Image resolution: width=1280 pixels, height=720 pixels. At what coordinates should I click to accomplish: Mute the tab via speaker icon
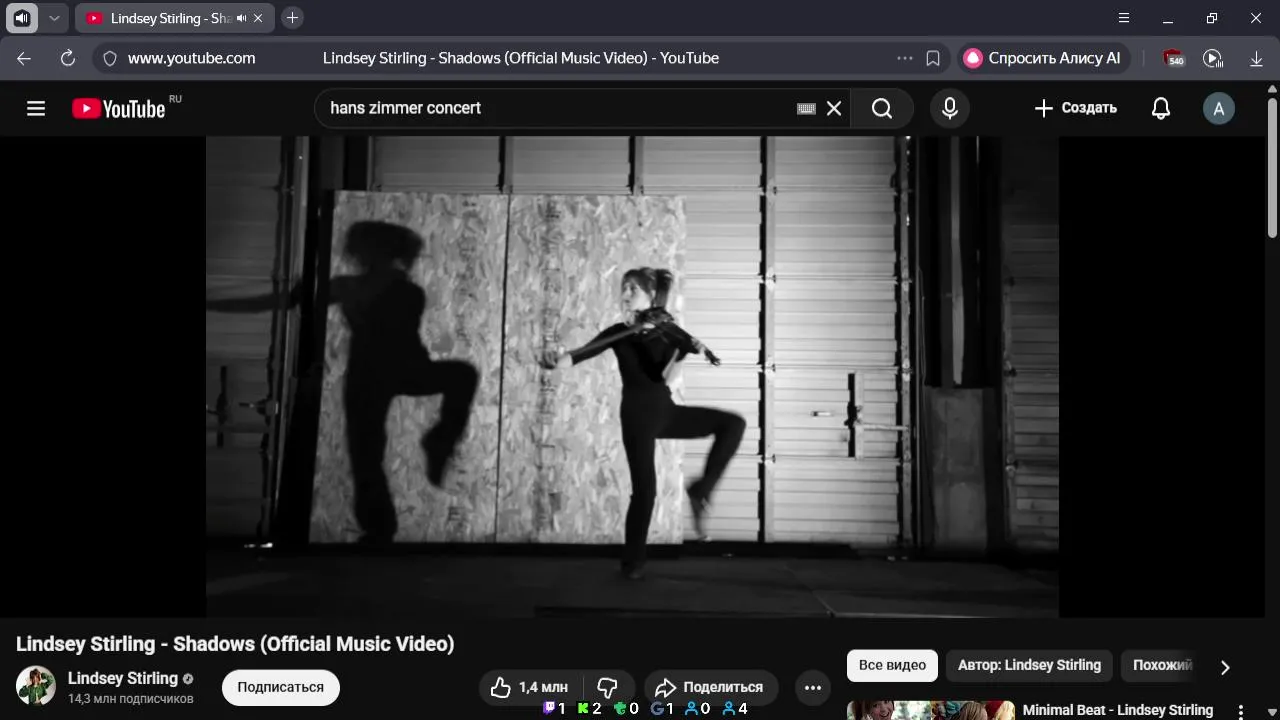tap(241, 18)
